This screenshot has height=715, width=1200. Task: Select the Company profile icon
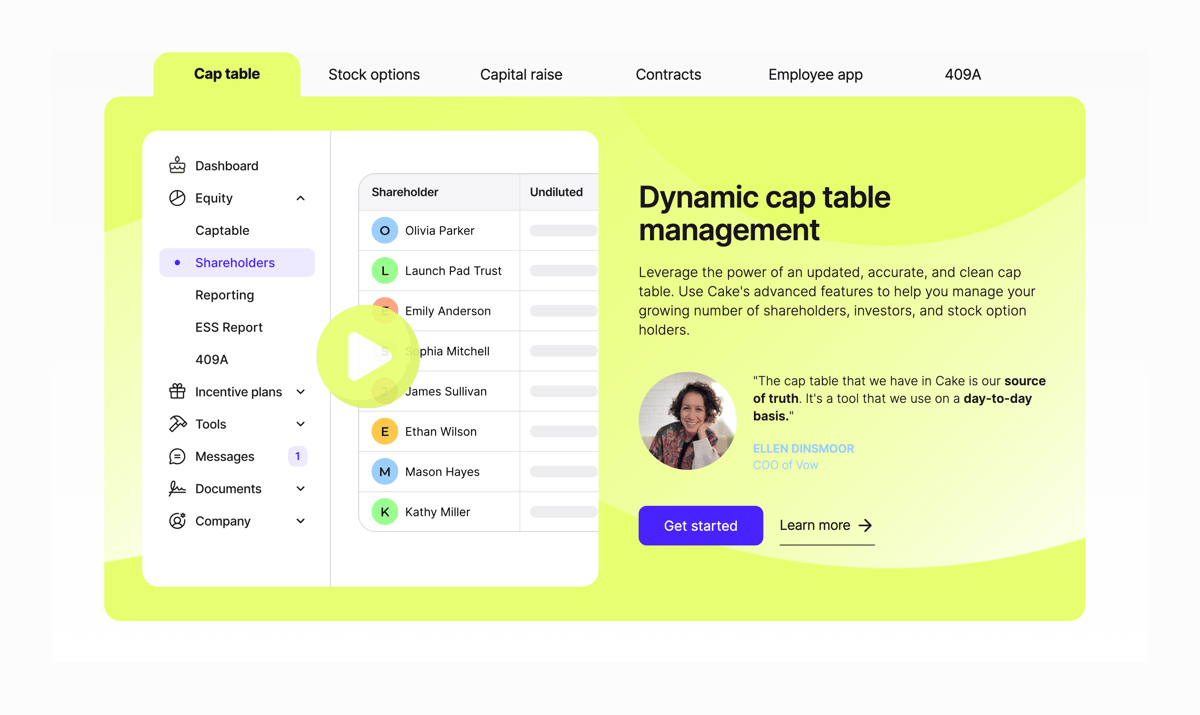[178, 520]
